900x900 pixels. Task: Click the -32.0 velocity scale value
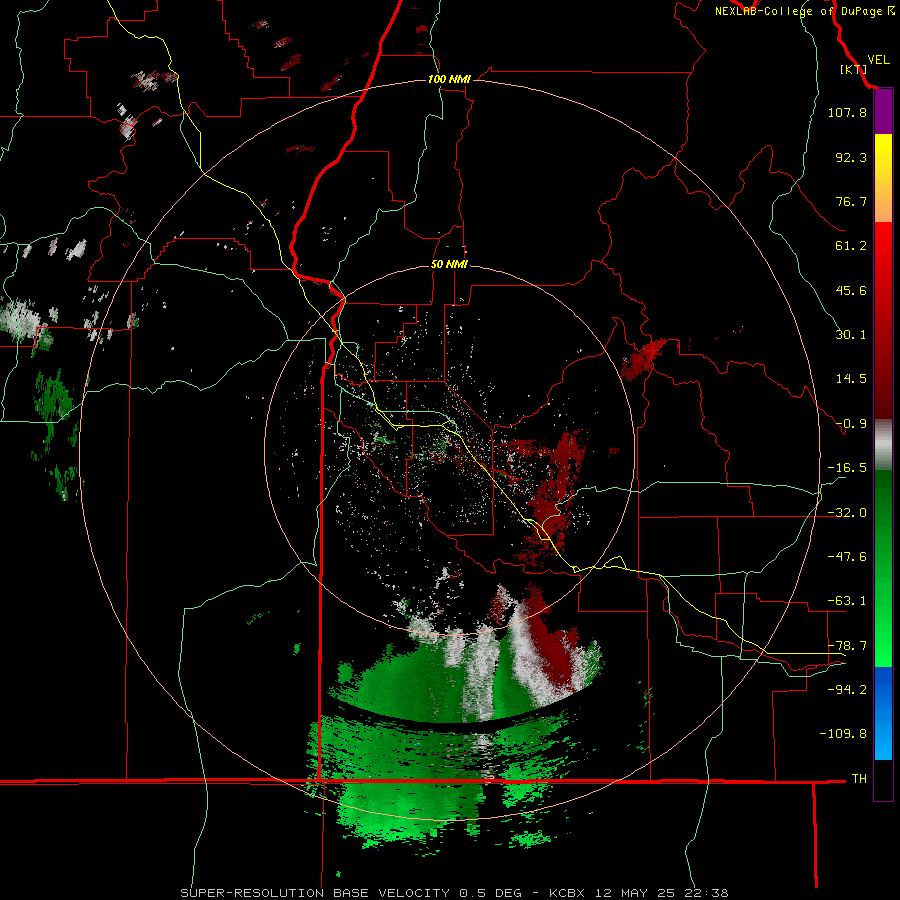point(847,513)
